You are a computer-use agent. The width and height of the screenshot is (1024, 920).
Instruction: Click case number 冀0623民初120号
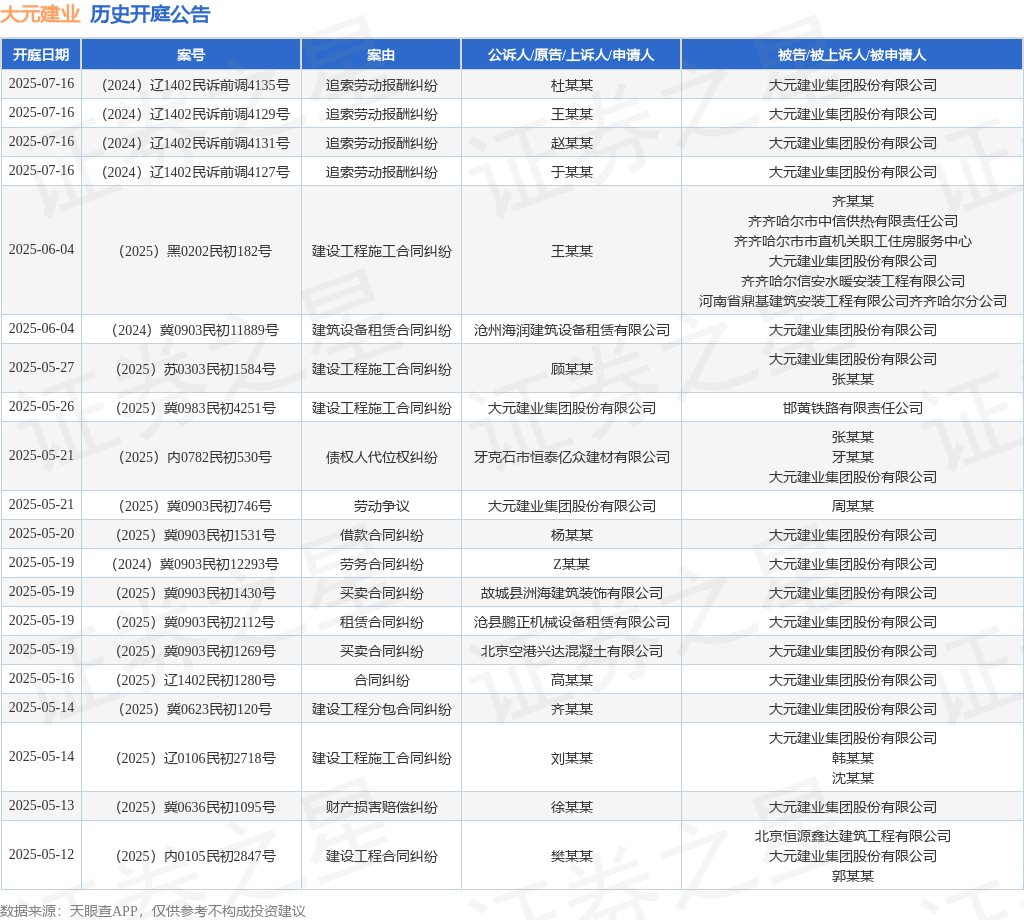[x=195, y=710]
